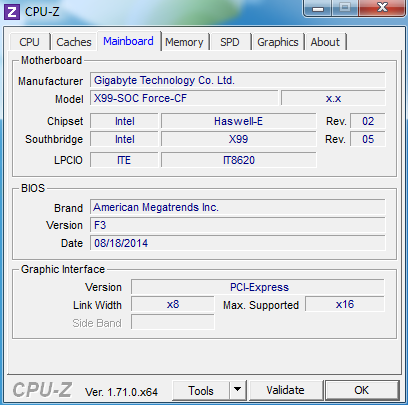408x405 pixels.
Task: Switch to the Memory tab
Action: pos(184,42)
